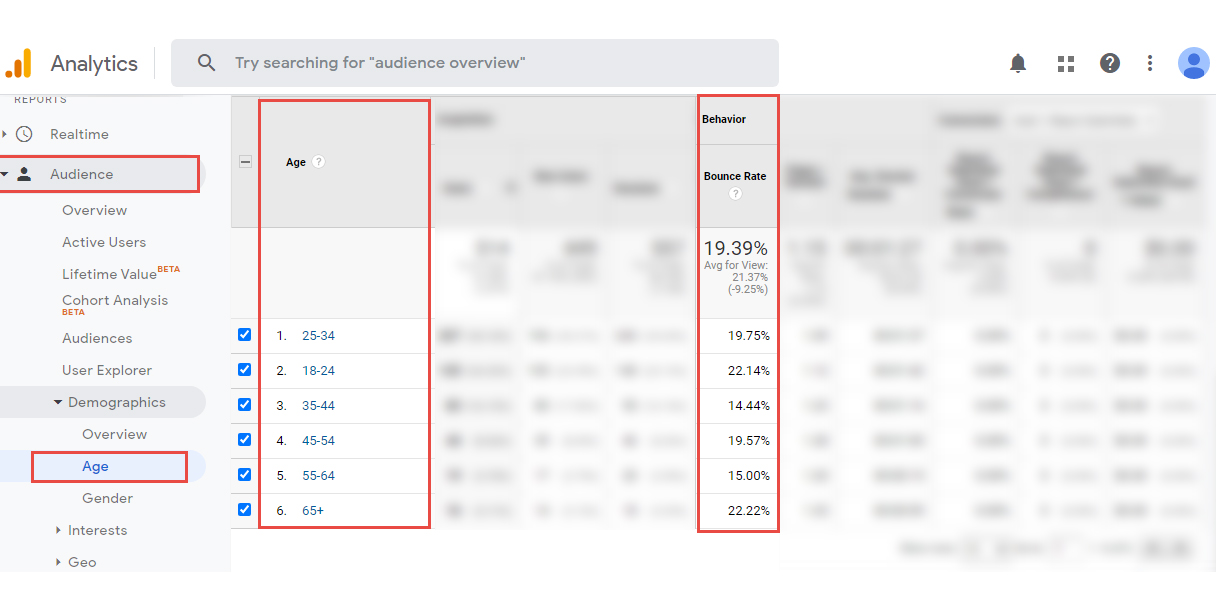Open the notifications bell
This screenshot has height=606, width=1216.
coord(1018,63)
